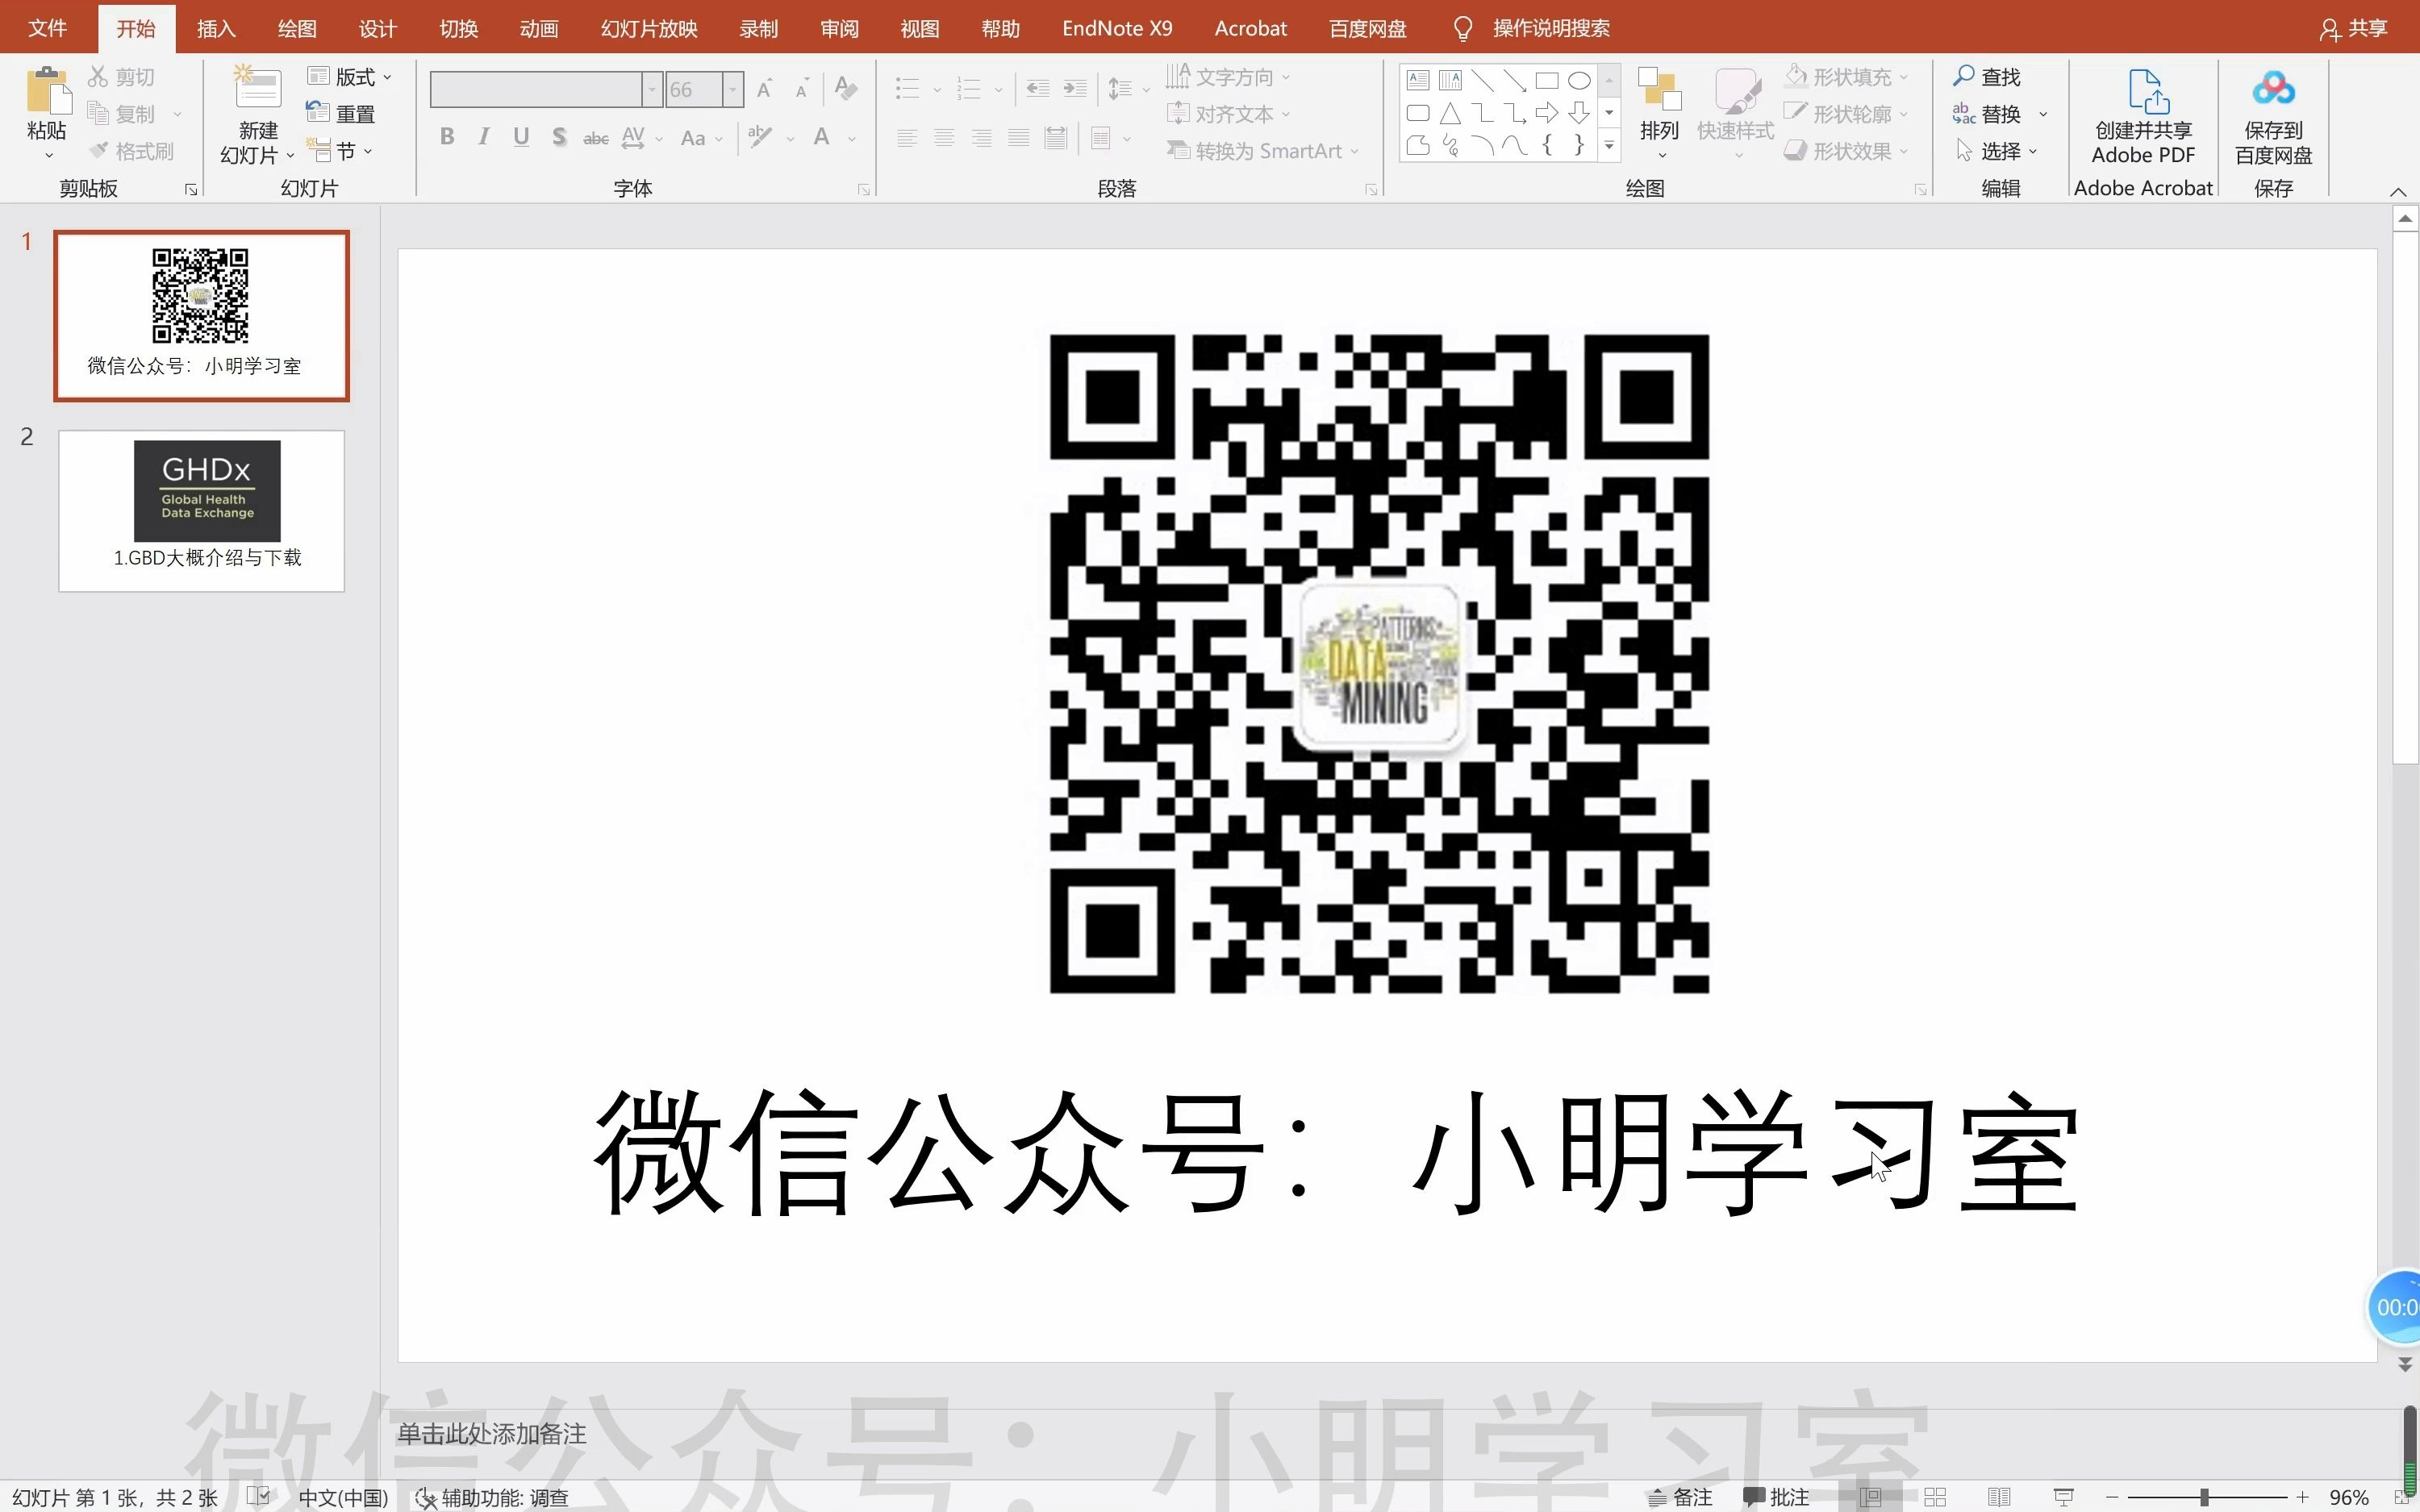Click Replace (替换) button

point(1987,114)
